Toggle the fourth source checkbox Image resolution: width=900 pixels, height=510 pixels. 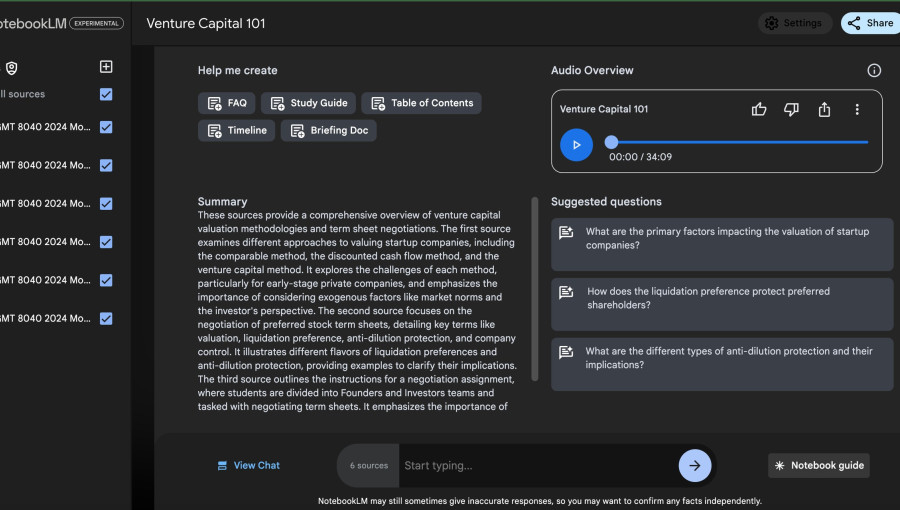point(106,242)
